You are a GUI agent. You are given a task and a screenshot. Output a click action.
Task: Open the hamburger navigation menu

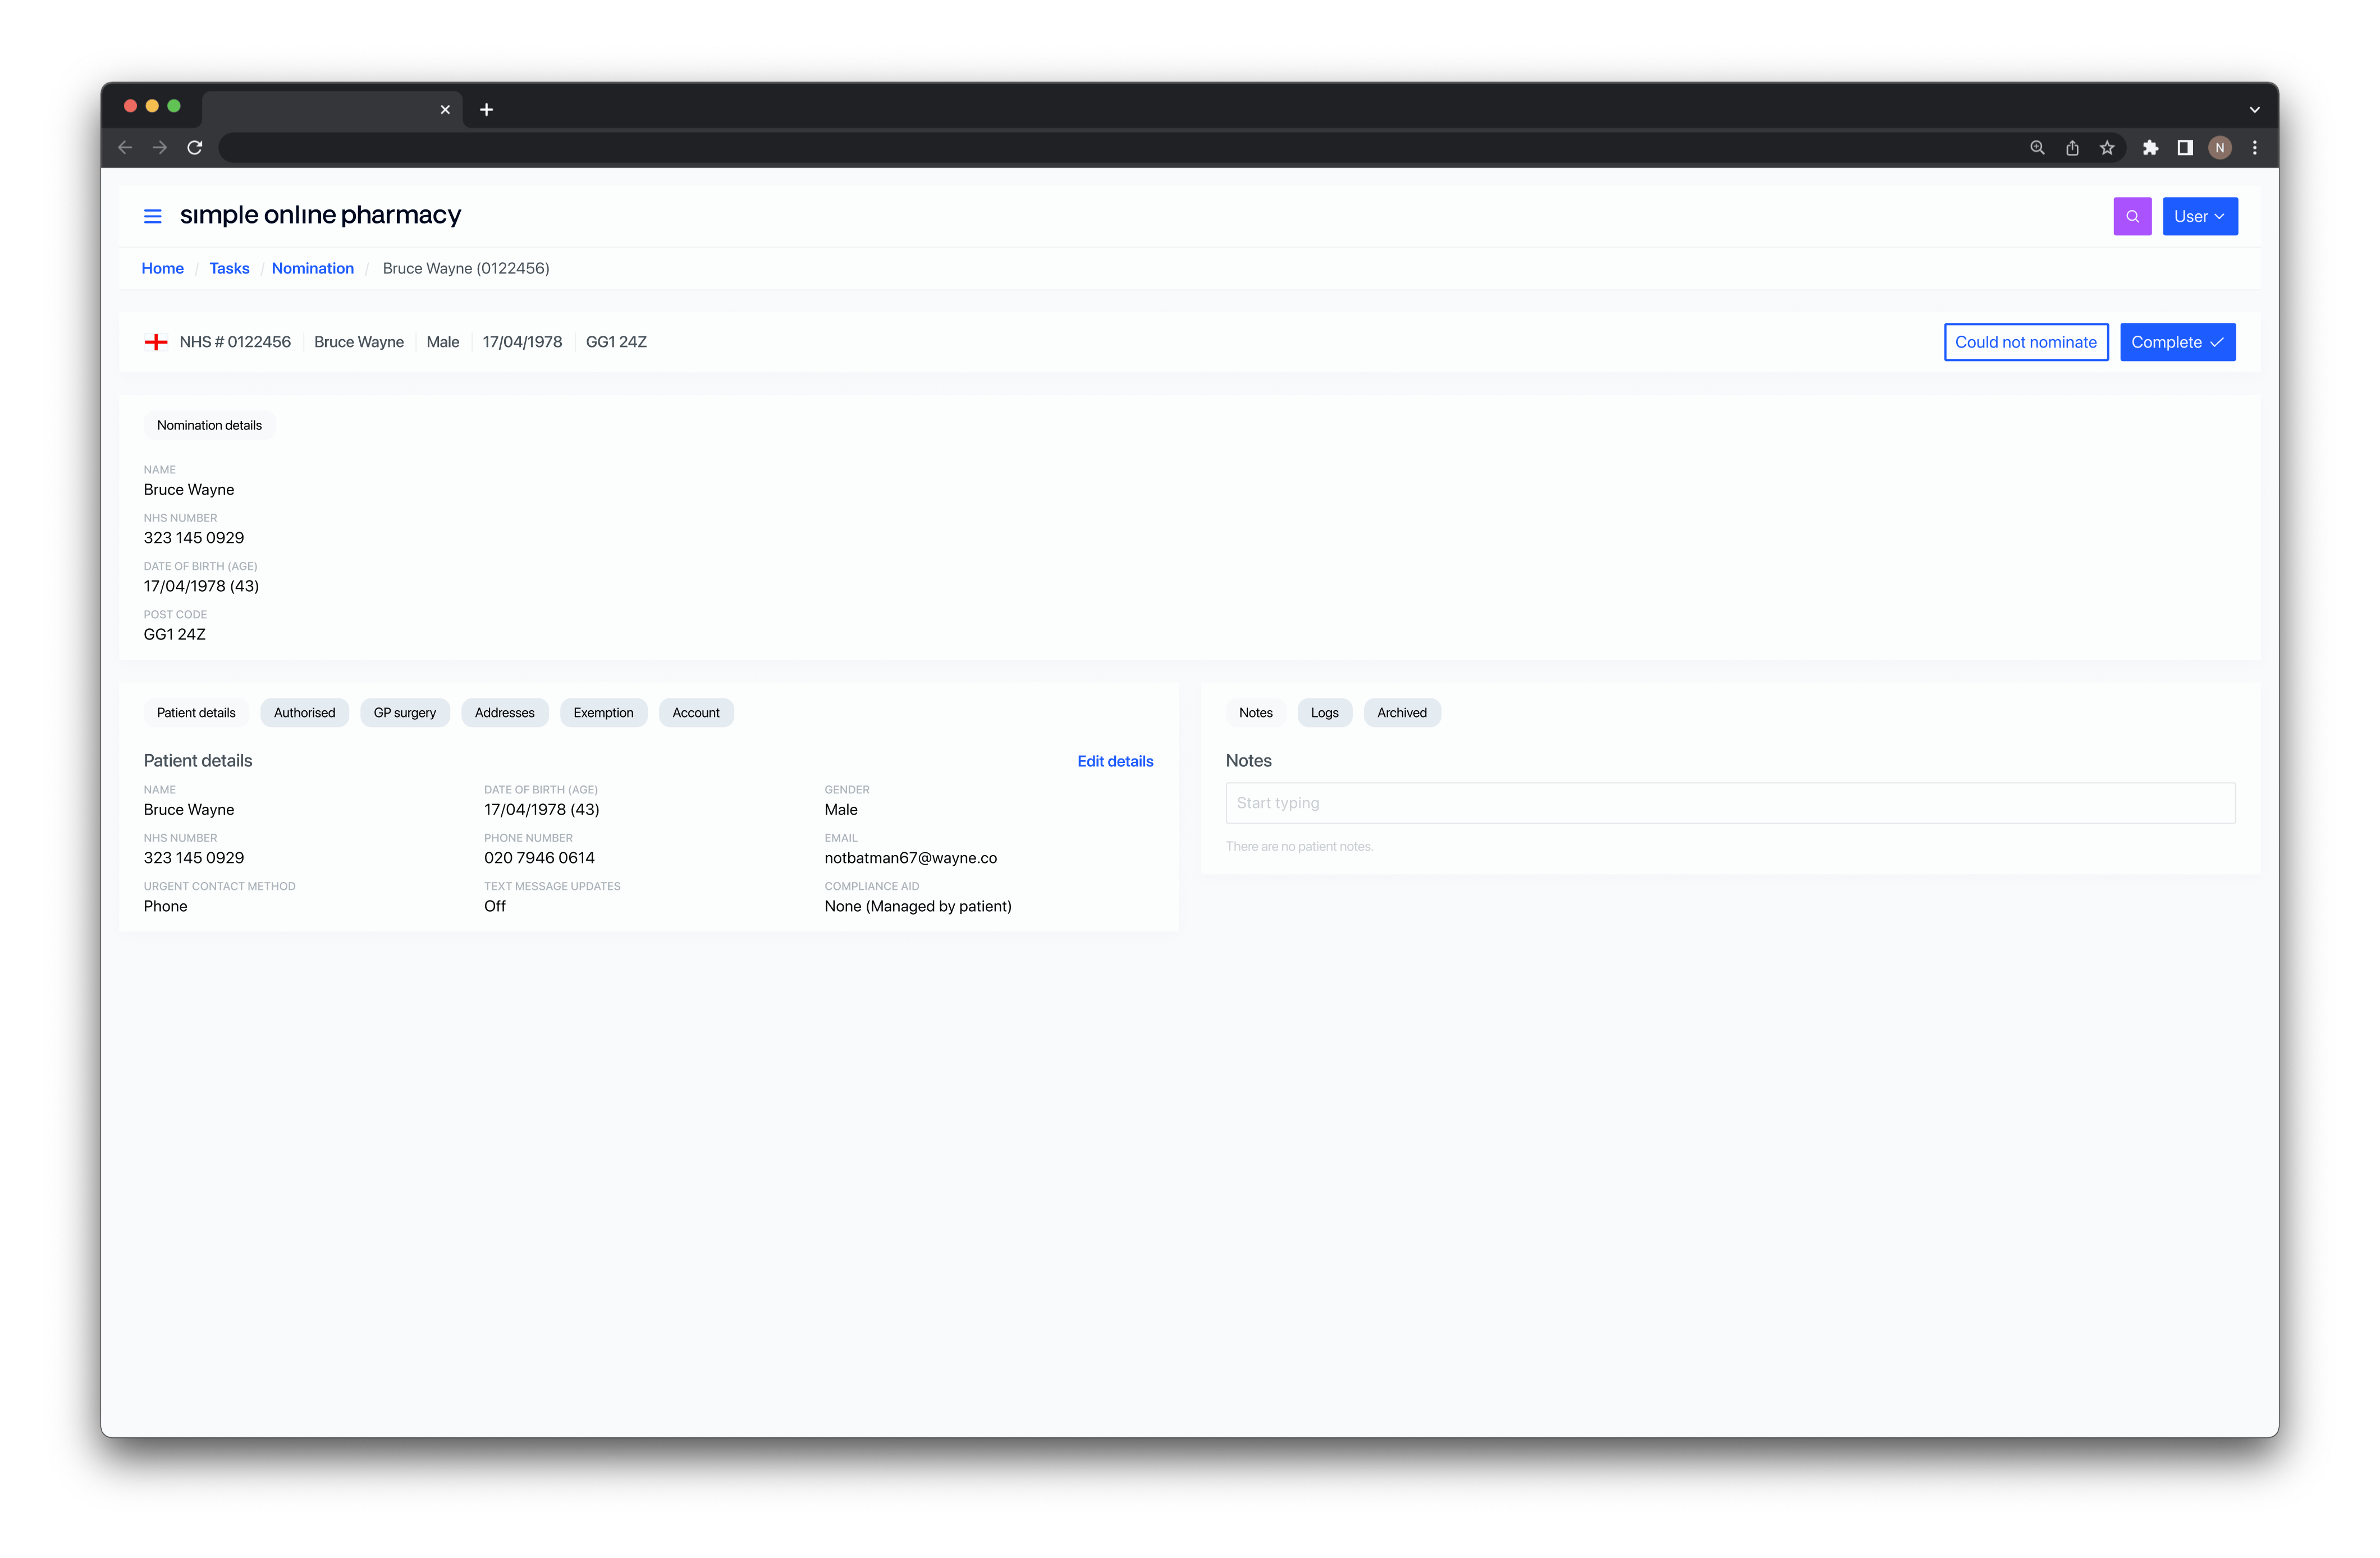(x=152, y=216)
